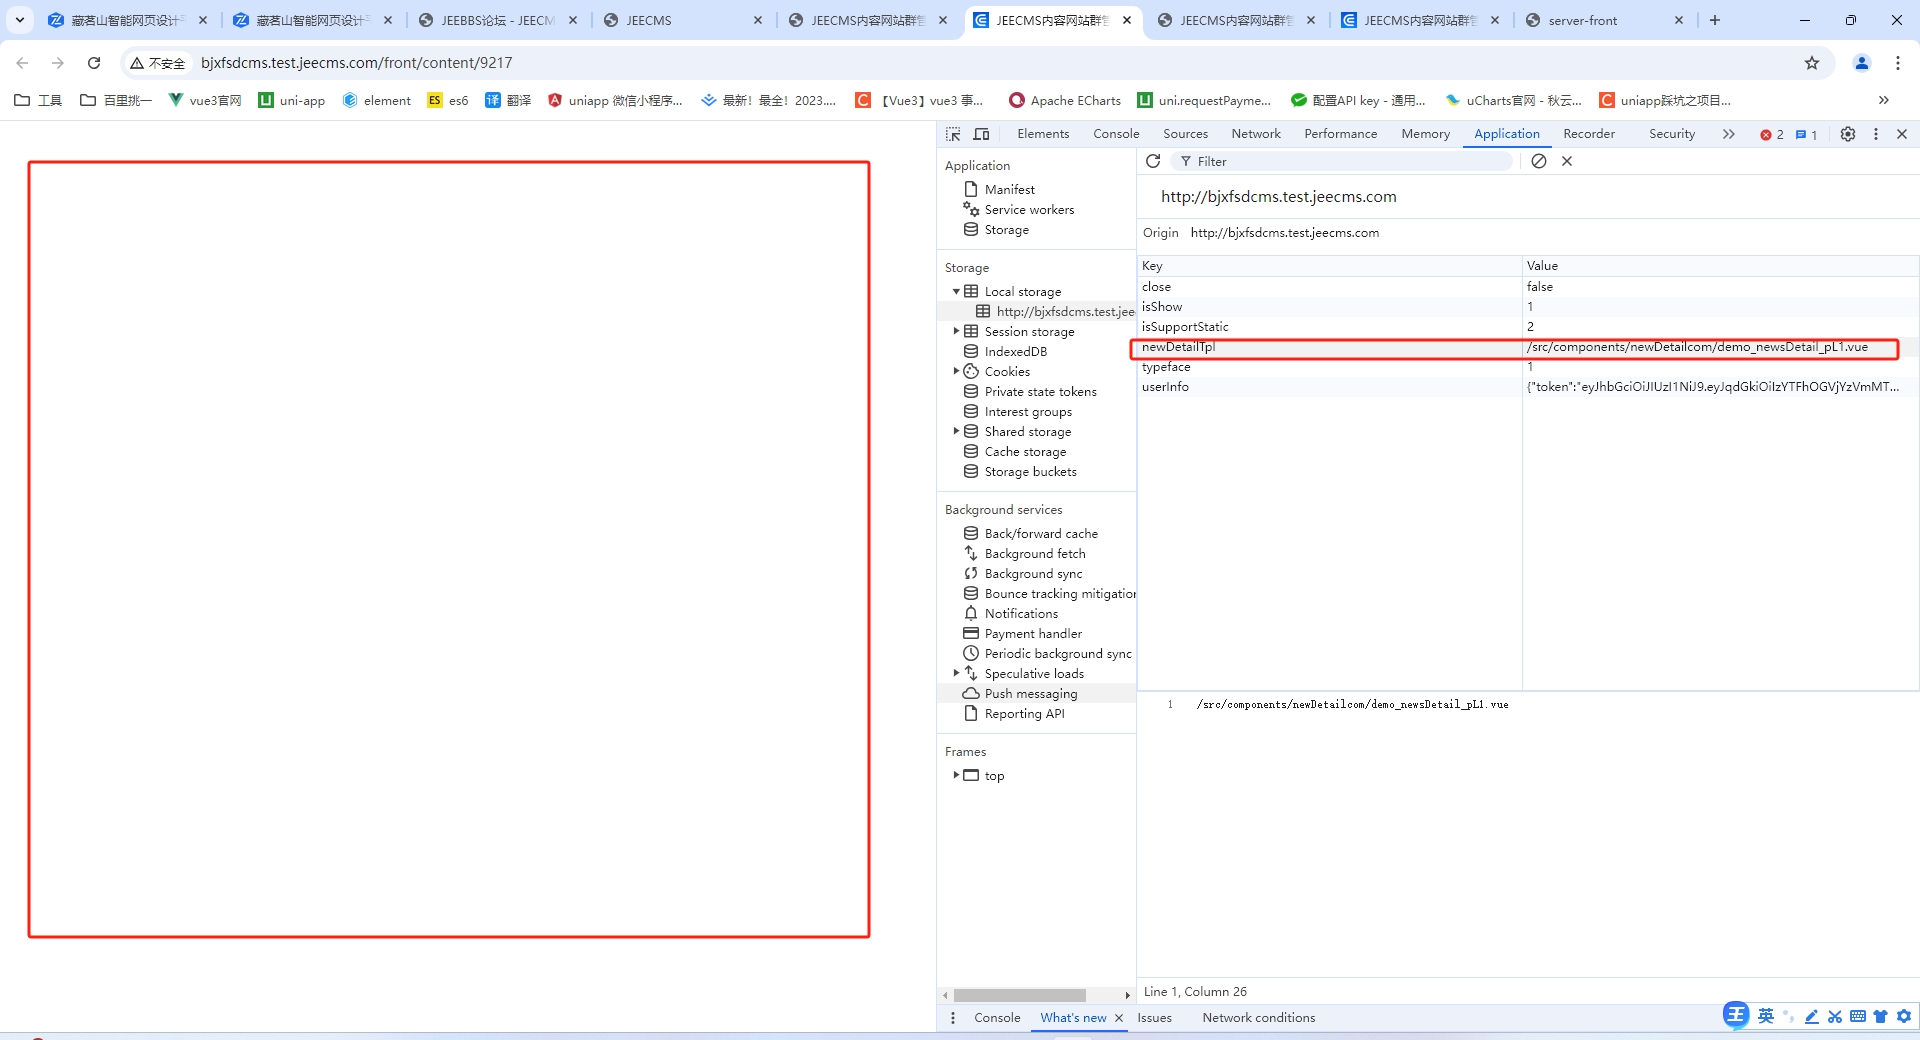Open DevTools customize three-dot menu
Viewport: 1920px width, 1040px height.
[1876, 134]
